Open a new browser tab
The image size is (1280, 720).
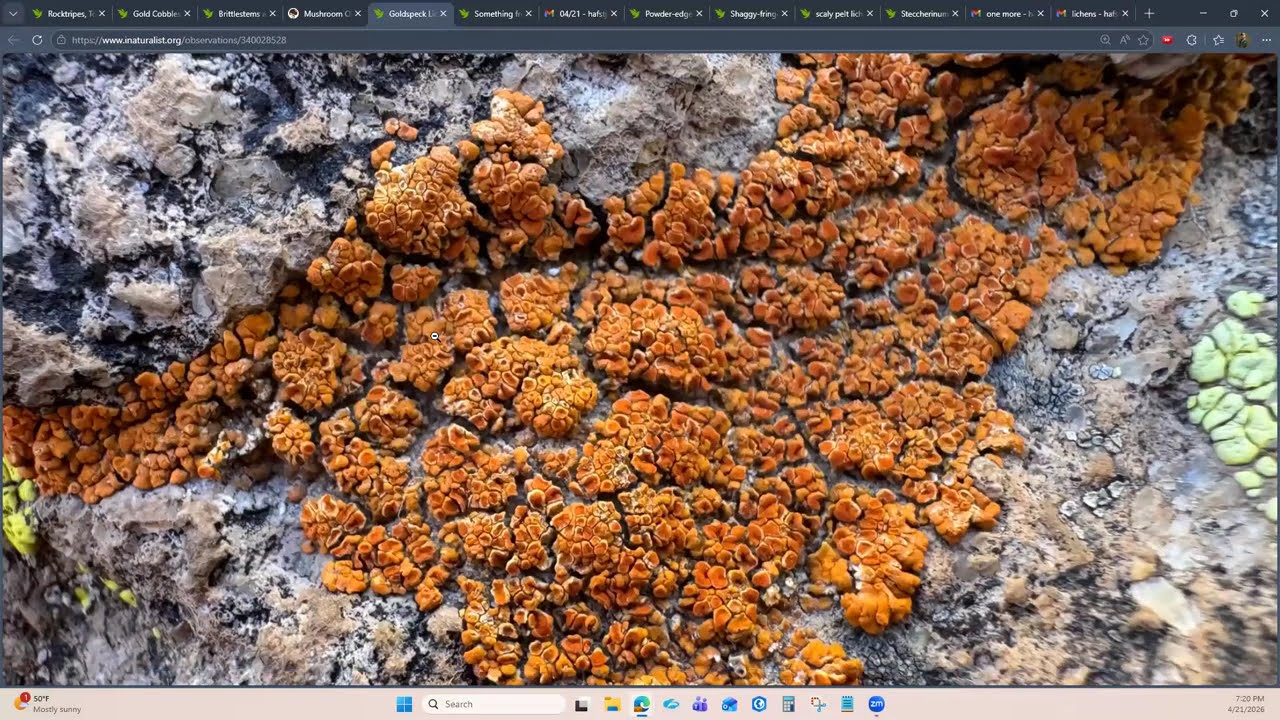pyautogui.click(x=1148, y=14)
